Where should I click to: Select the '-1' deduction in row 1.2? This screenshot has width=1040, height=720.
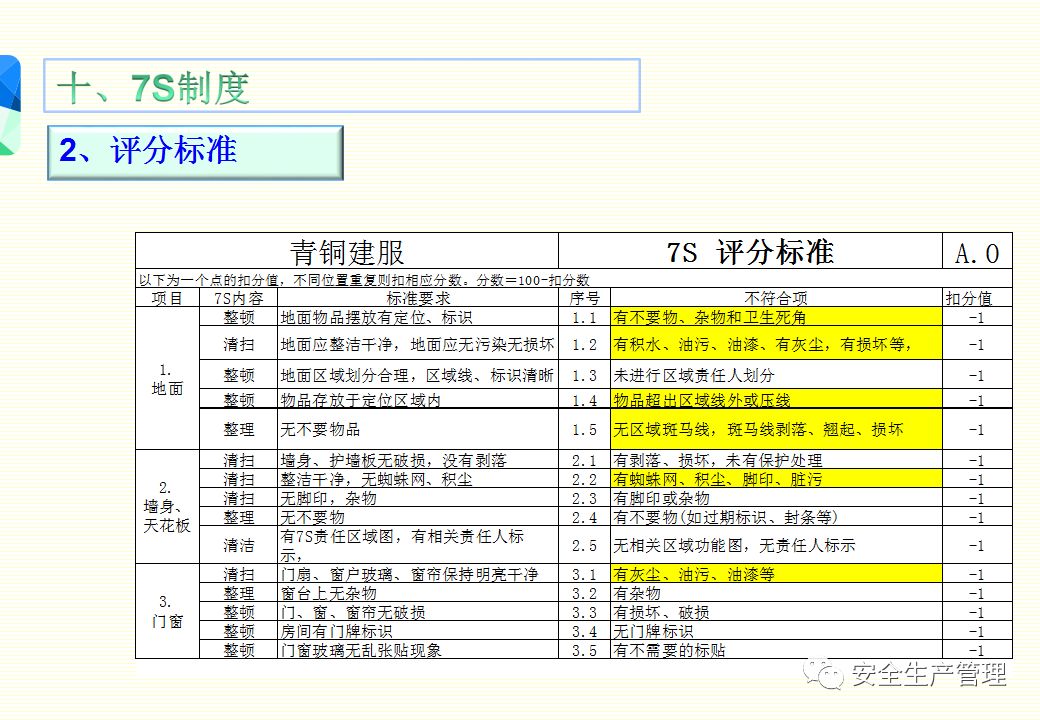click(x=977, y=343)
